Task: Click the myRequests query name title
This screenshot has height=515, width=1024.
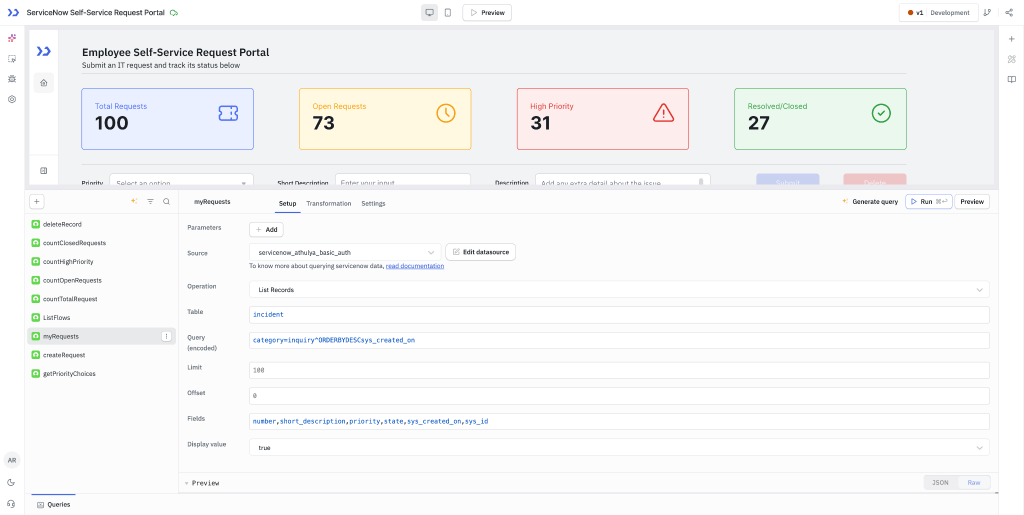Action: point(212,202)
